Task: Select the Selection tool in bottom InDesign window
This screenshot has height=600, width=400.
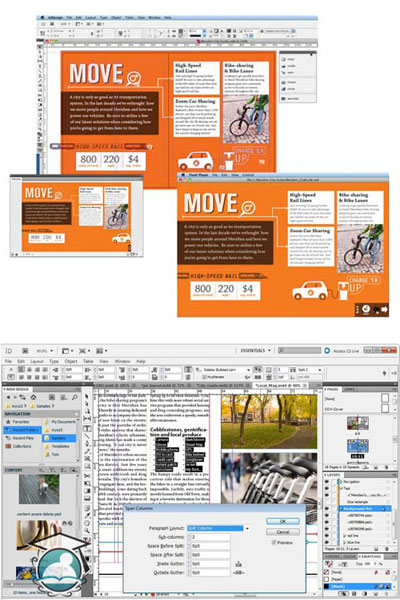Action: tap(87, 396)
